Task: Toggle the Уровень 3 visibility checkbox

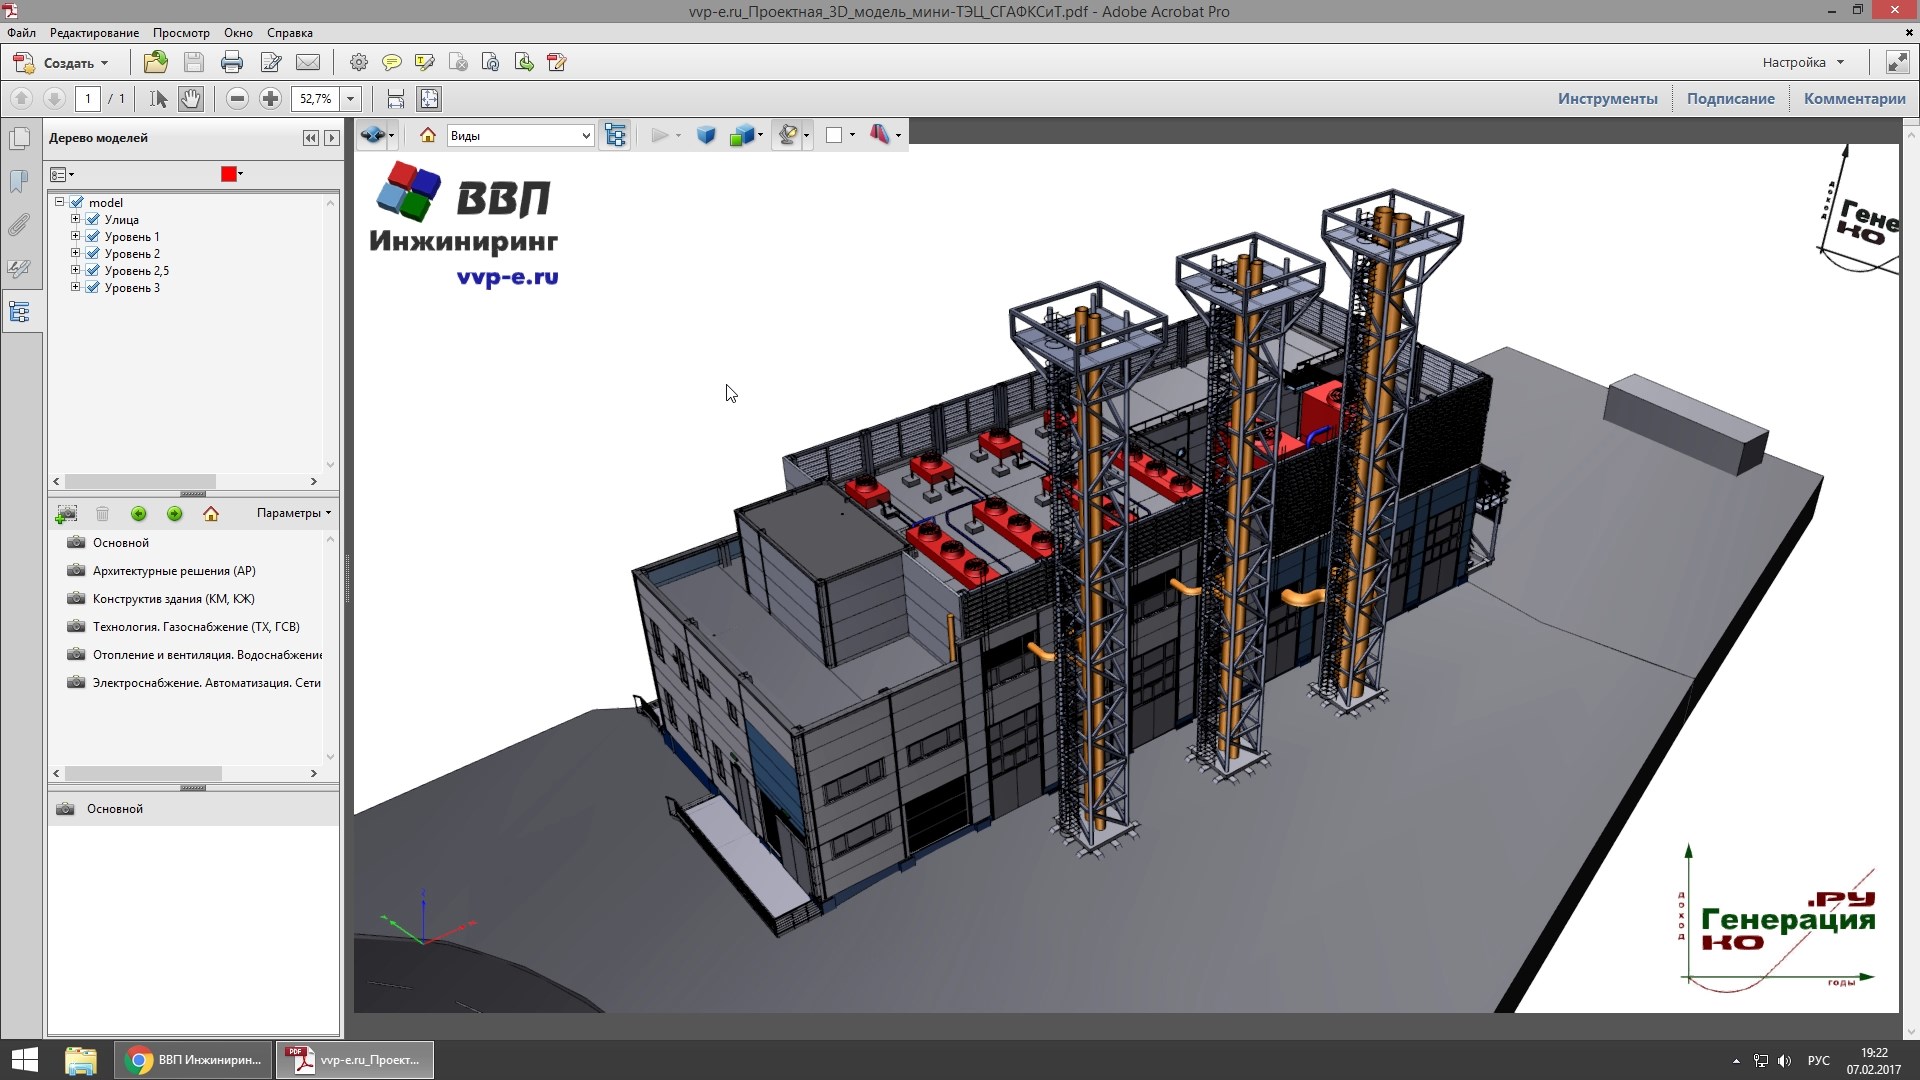Action: [x=93, y=288]
